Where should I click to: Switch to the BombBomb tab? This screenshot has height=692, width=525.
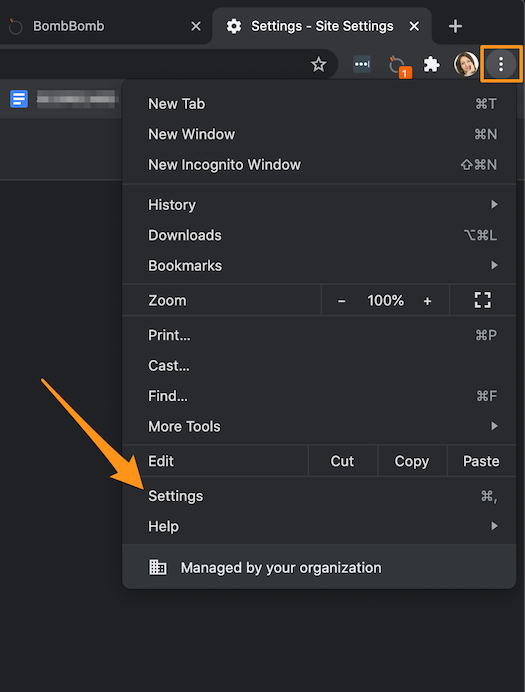pos(104,26)
